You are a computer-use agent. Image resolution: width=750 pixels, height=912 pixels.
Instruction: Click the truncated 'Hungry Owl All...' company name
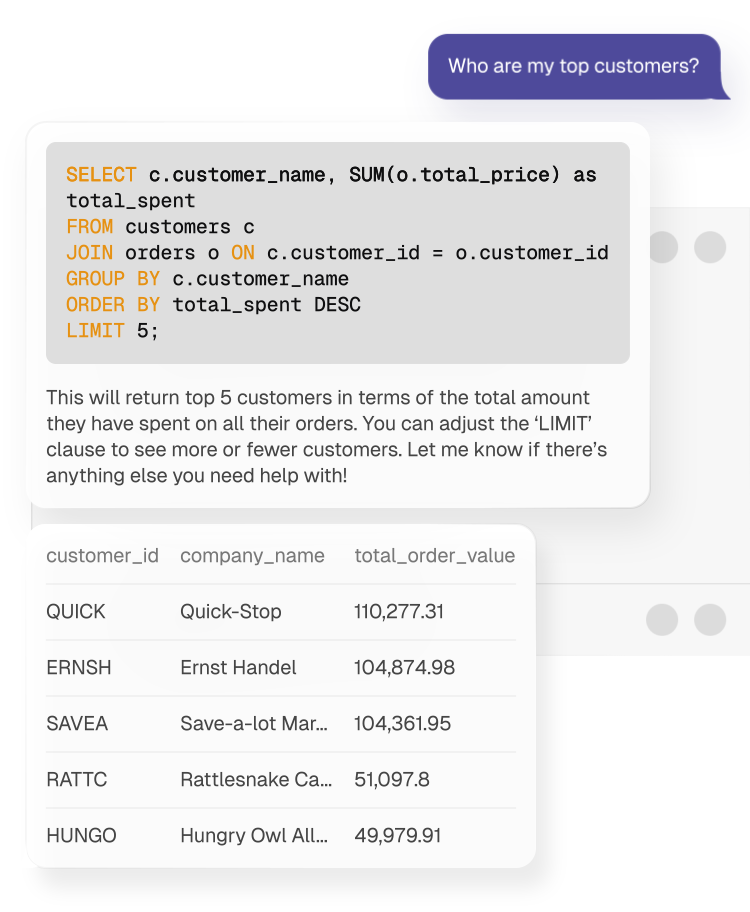254,836
